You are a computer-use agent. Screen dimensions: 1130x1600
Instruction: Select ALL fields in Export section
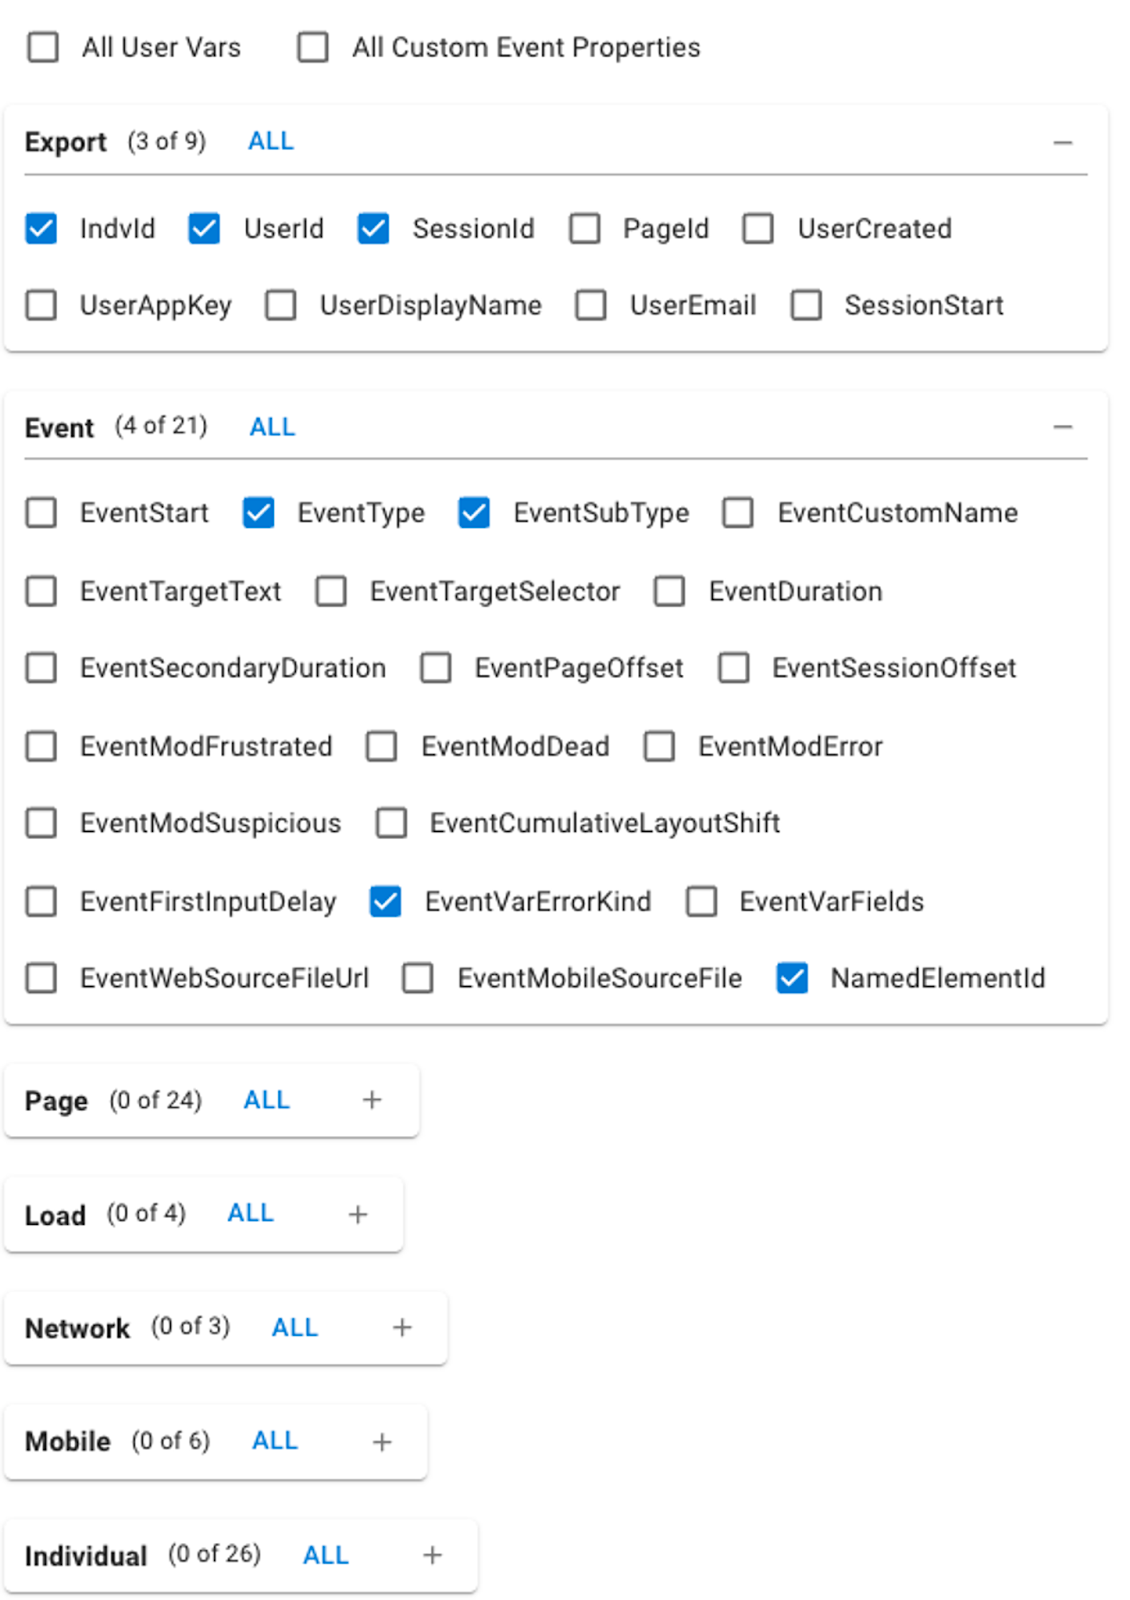pyautogui.click(x=271, y=141)
